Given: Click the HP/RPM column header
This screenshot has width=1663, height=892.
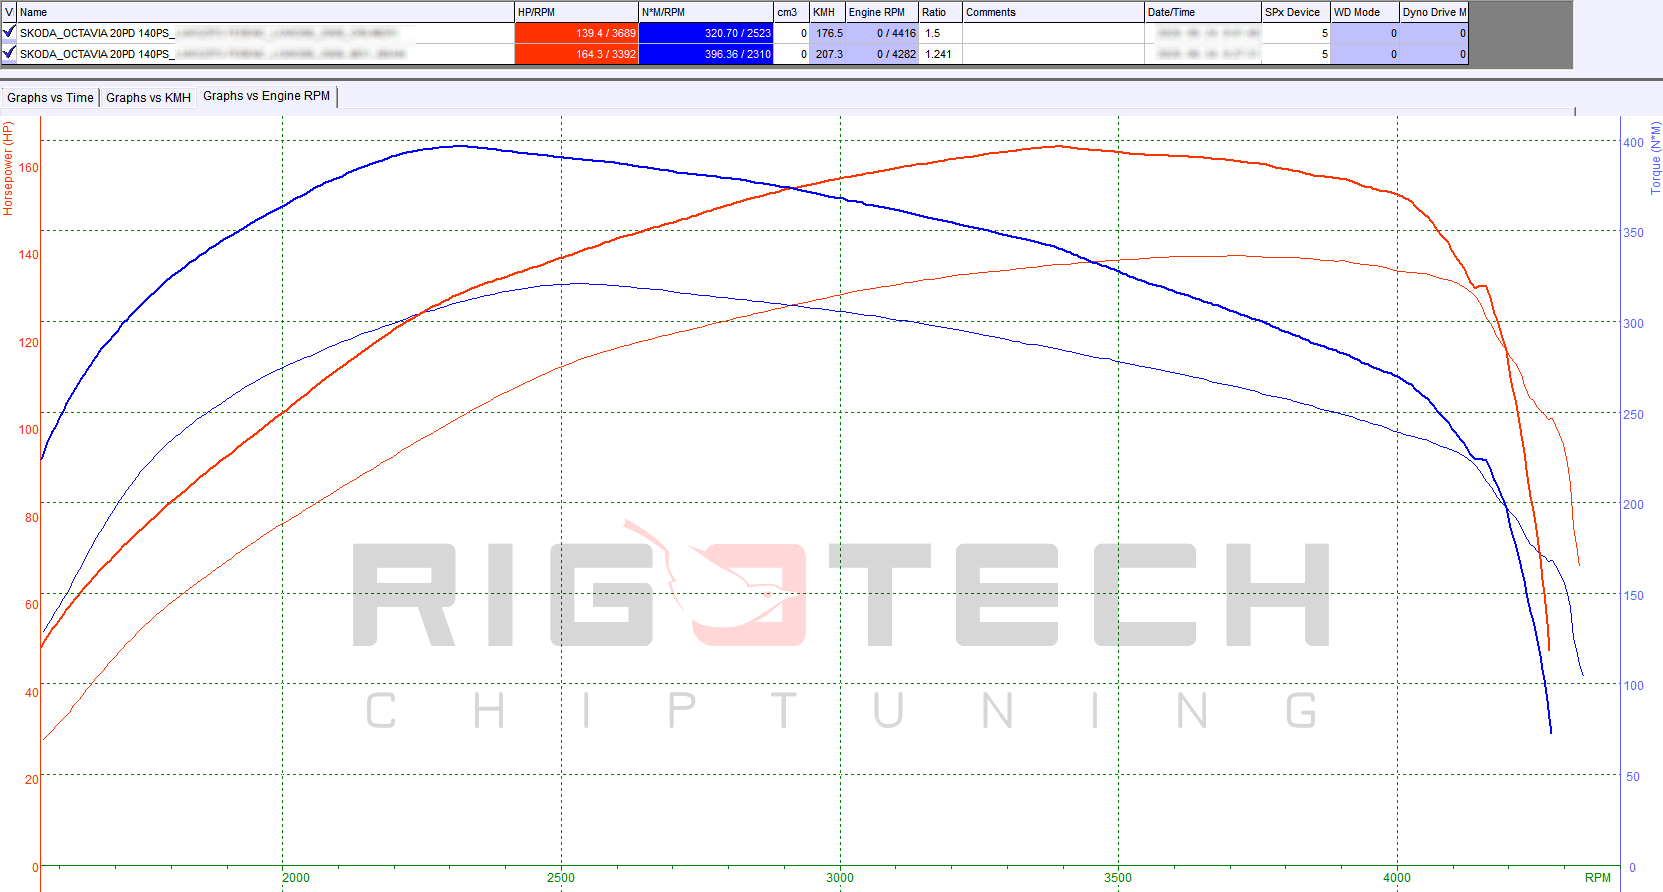Looking at the screenshot, I should point(576,12).
